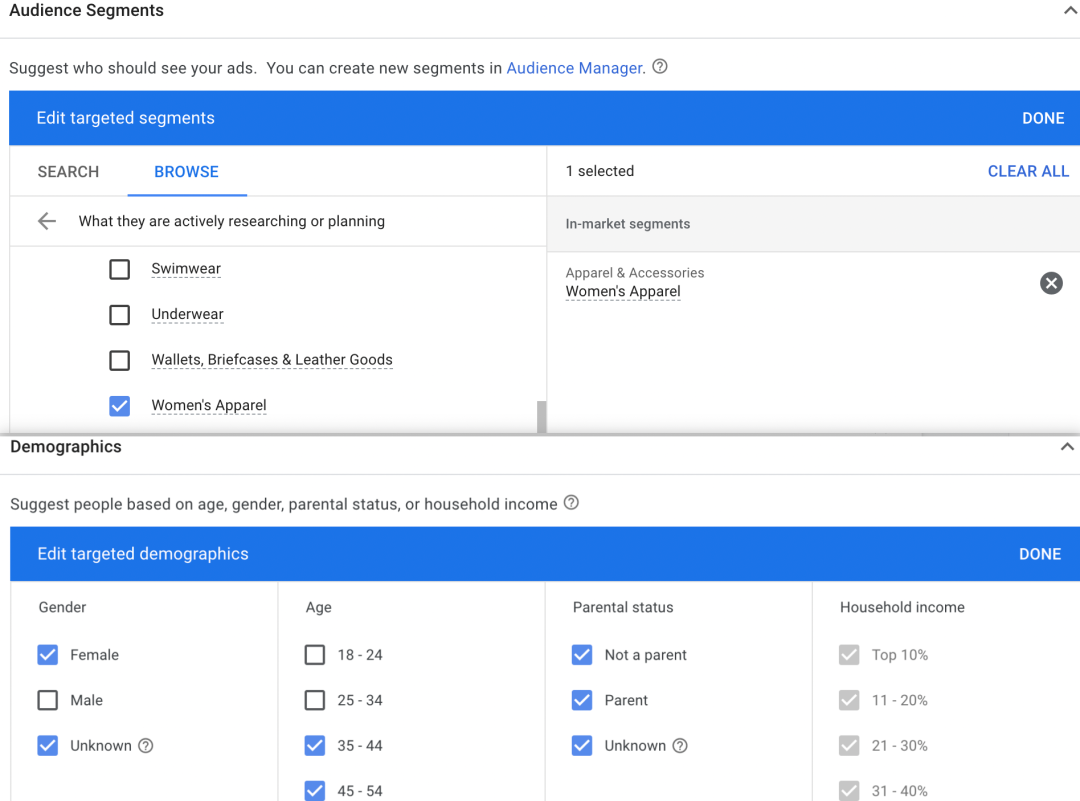The width and height of the screenshot is (1080, 801).
Task: Go back using the left arrow
Action: pyautogui.click(x=47, y=221)
